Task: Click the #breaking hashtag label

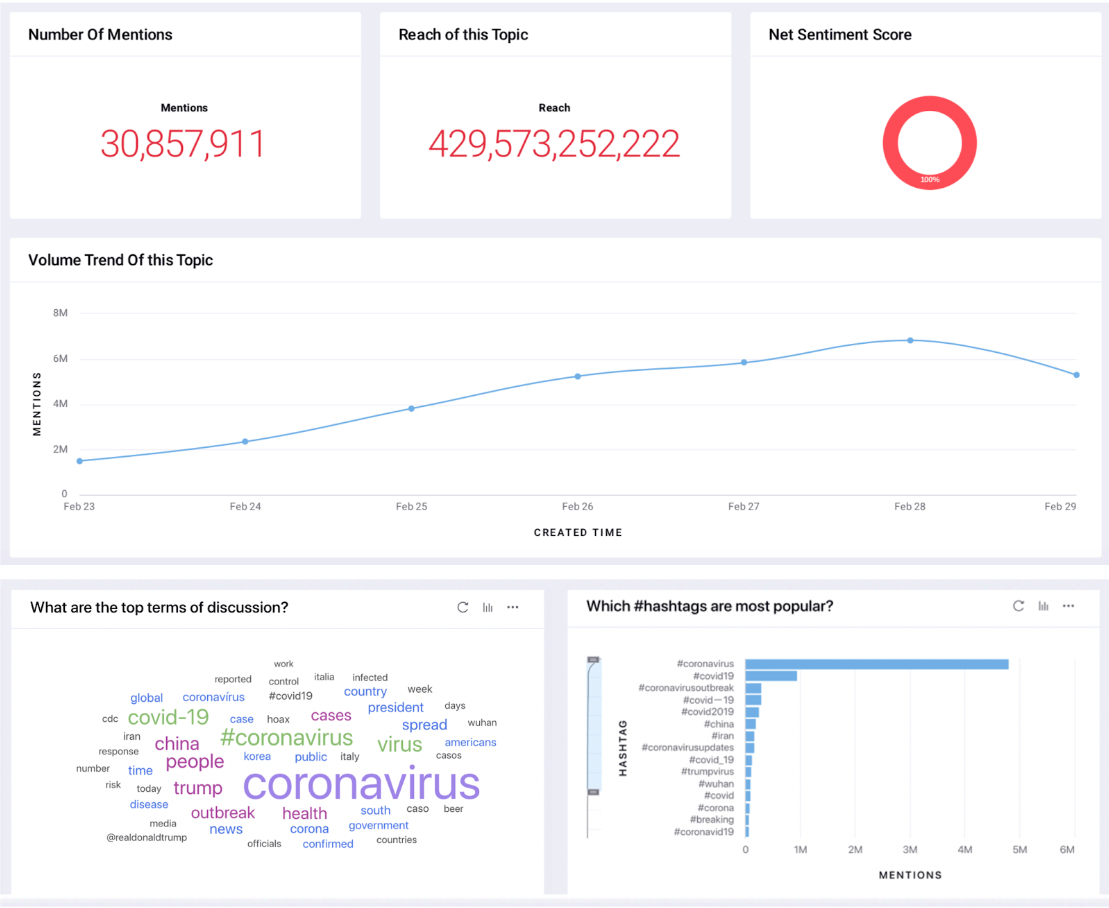Action: pyautogui.click(x=712, y=820)
